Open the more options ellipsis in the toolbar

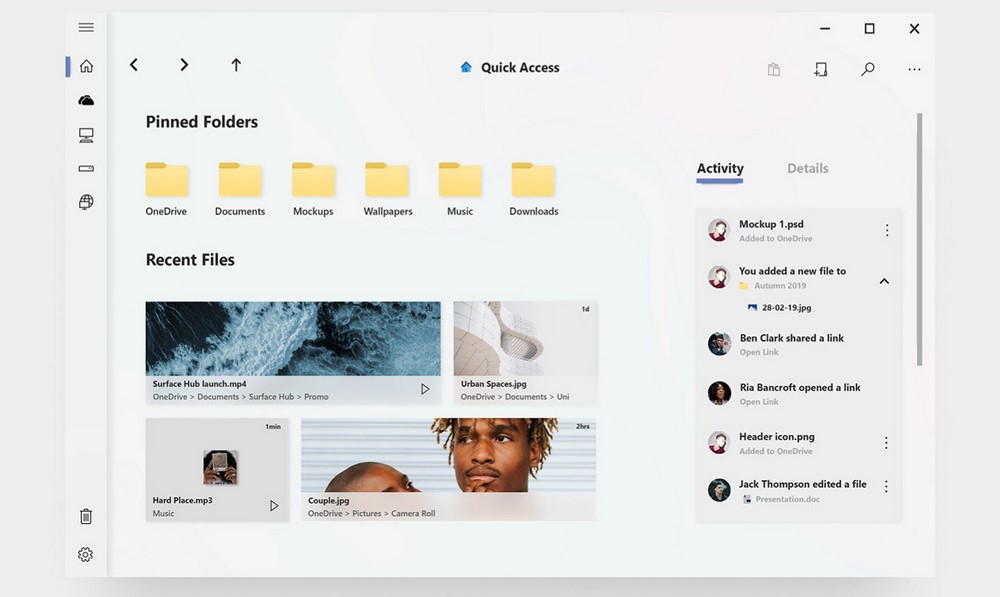(x=914, y=70)
